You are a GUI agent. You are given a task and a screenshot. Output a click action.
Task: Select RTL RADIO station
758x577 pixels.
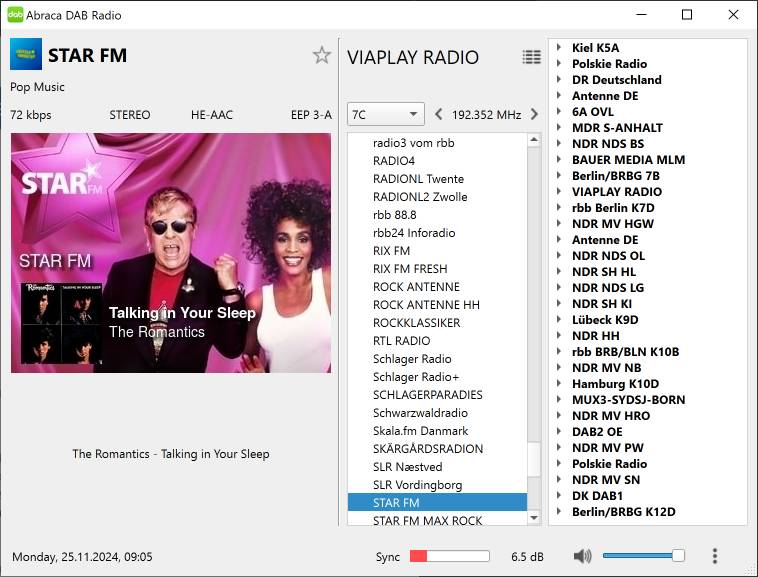pos(401,341)
